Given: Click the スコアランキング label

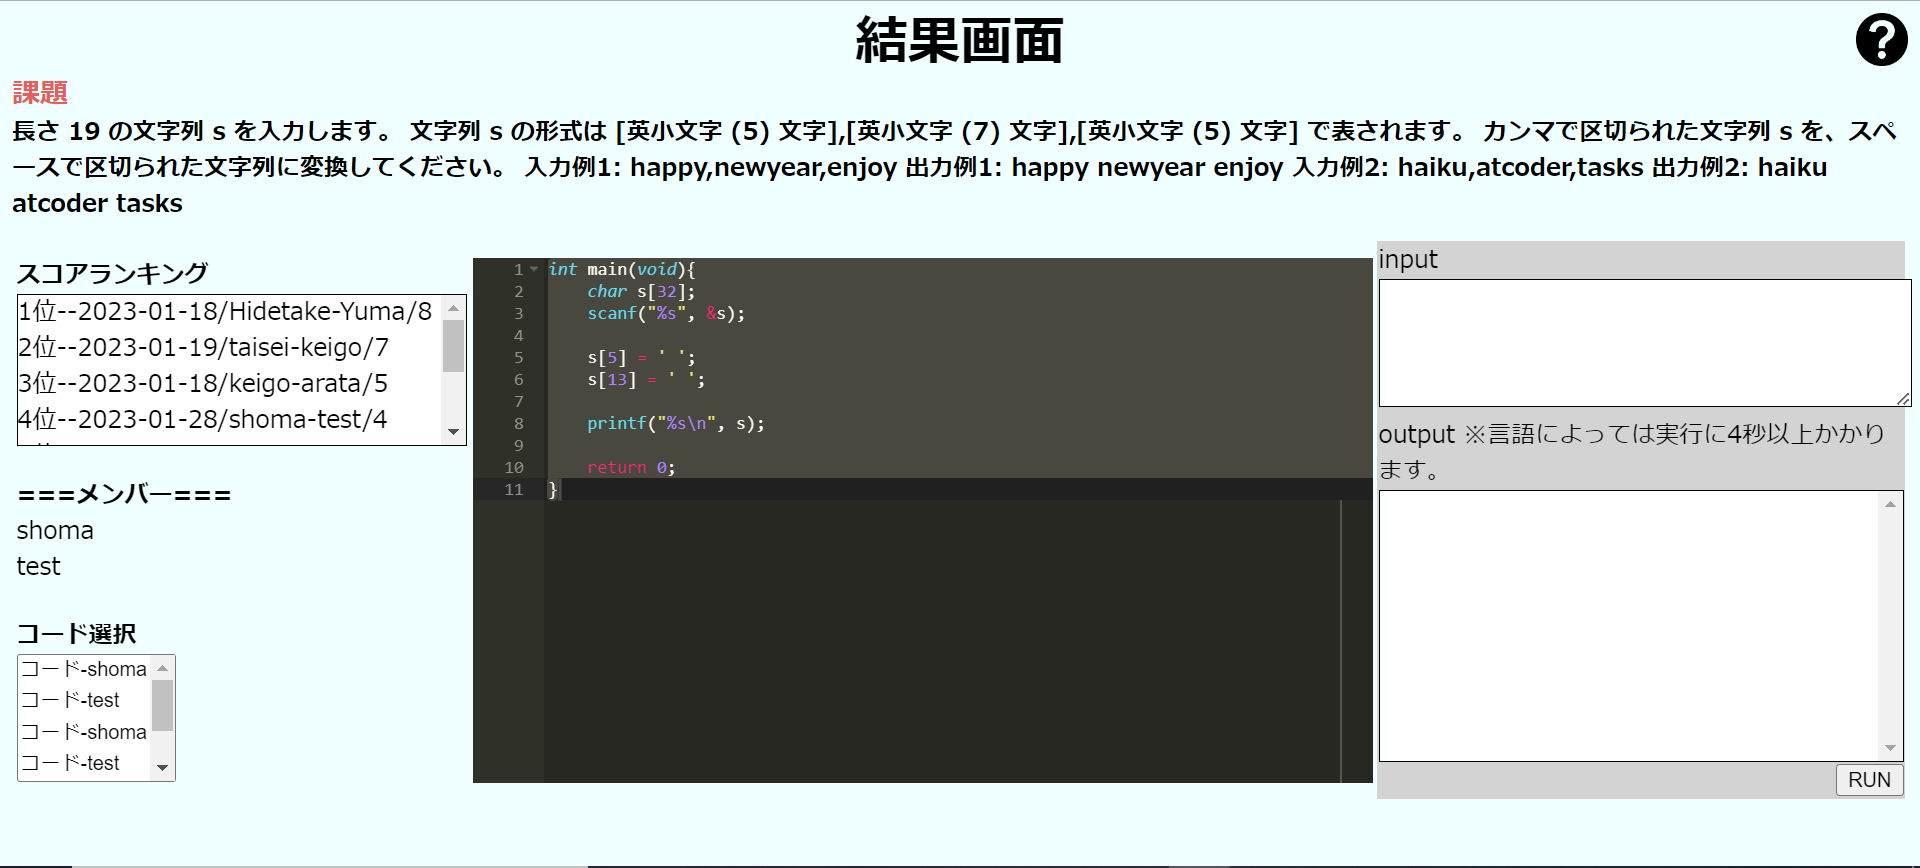Looking at the screenshot, I should [113, 273].
